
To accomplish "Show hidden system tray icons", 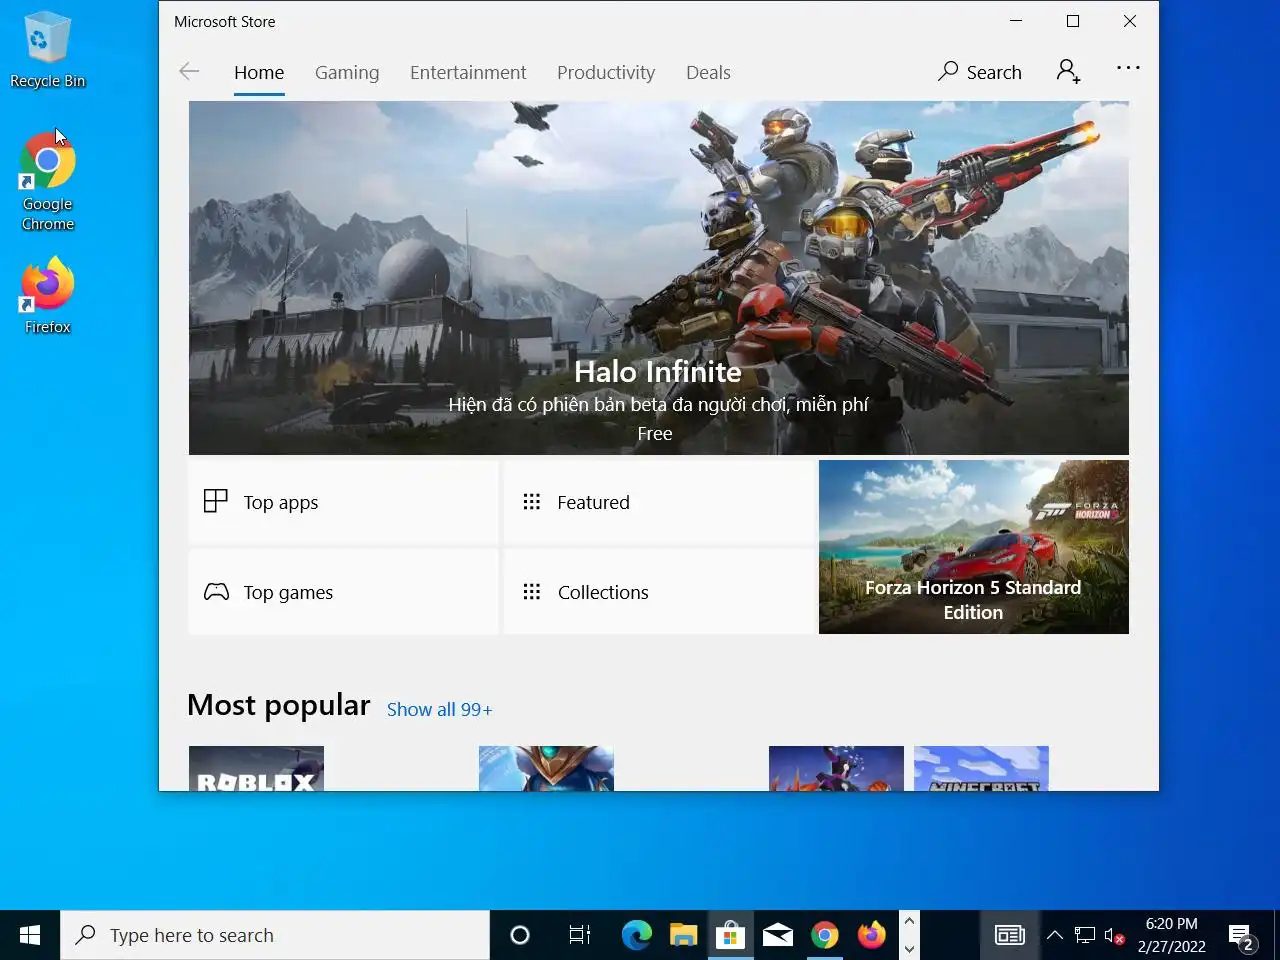I will click(1054, 935).
